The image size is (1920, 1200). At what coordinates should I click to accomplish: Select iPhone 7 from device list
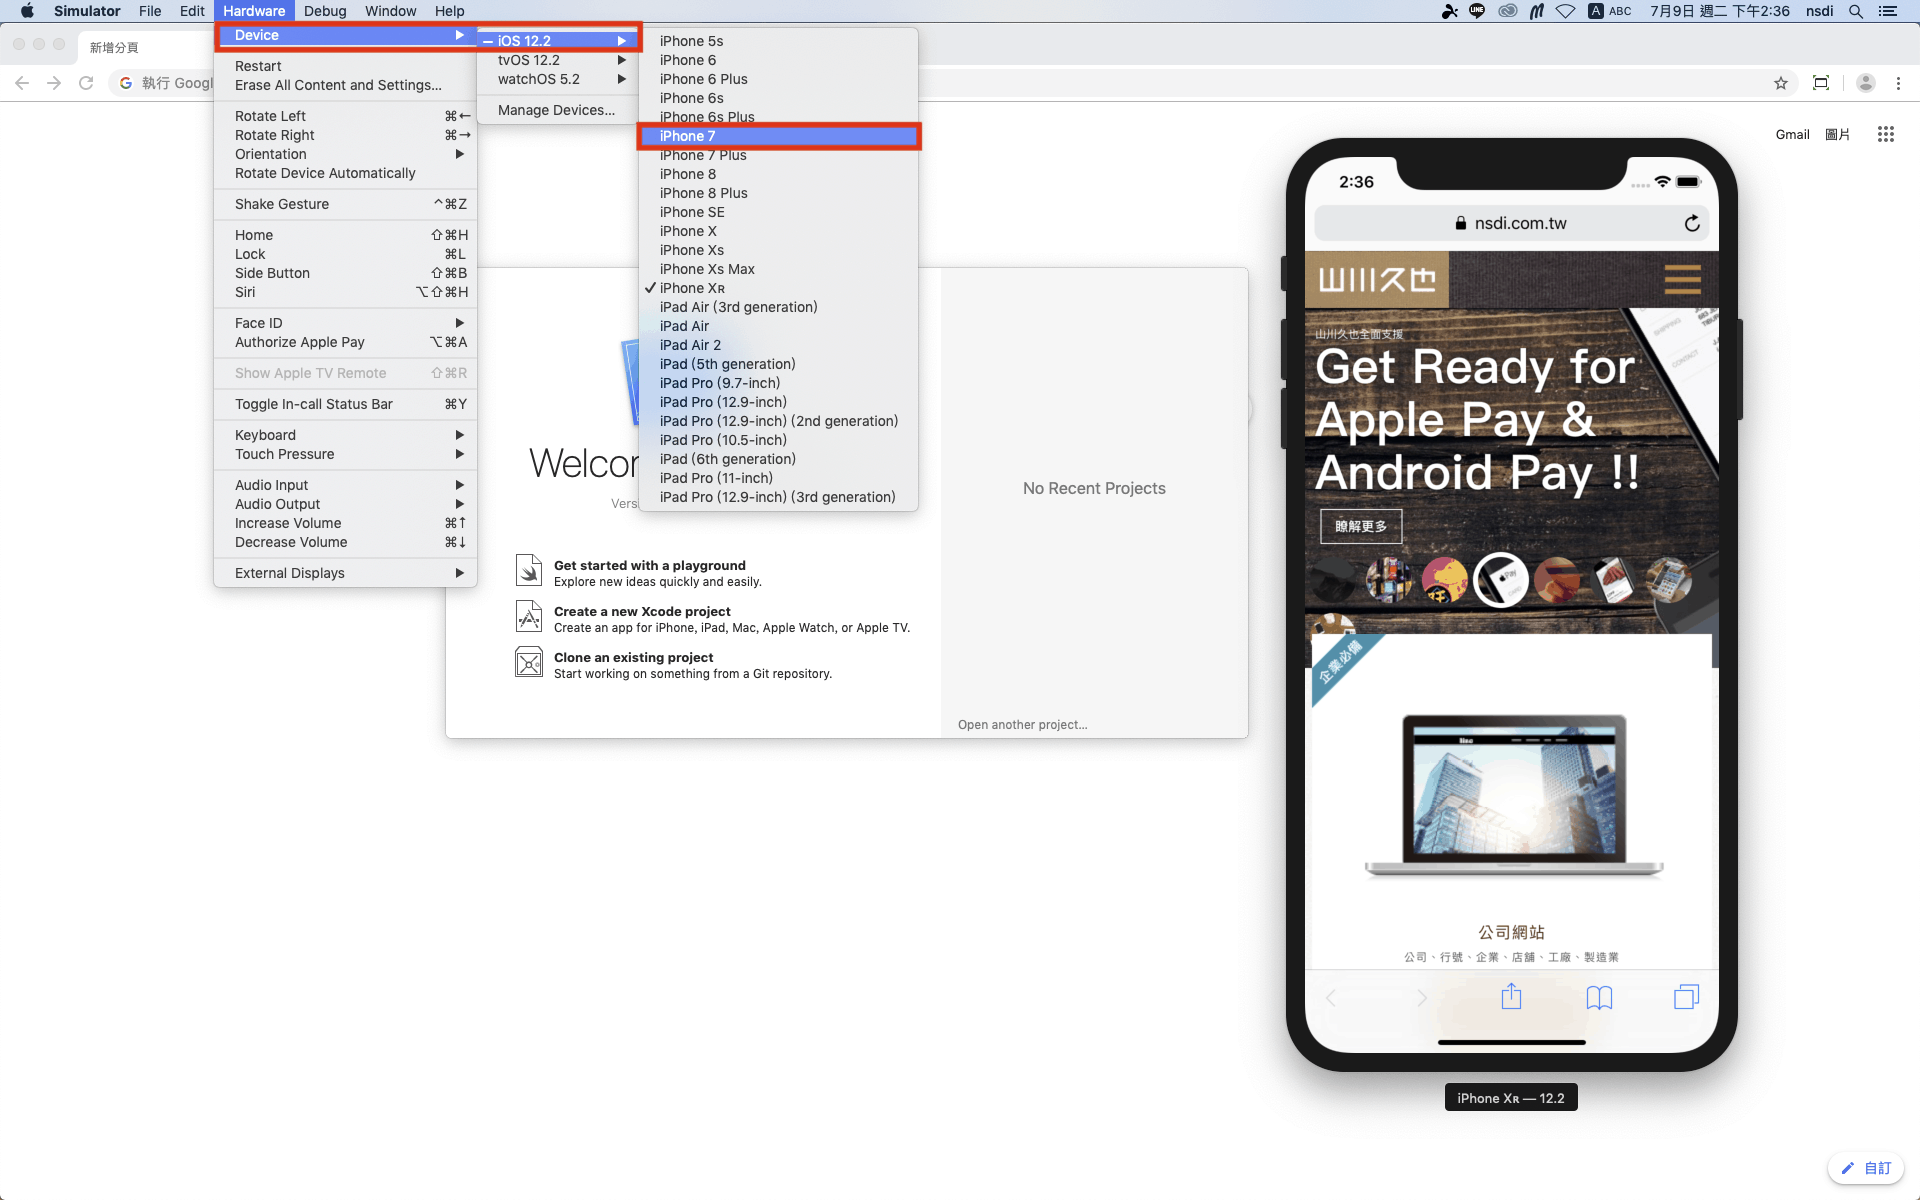687,136
